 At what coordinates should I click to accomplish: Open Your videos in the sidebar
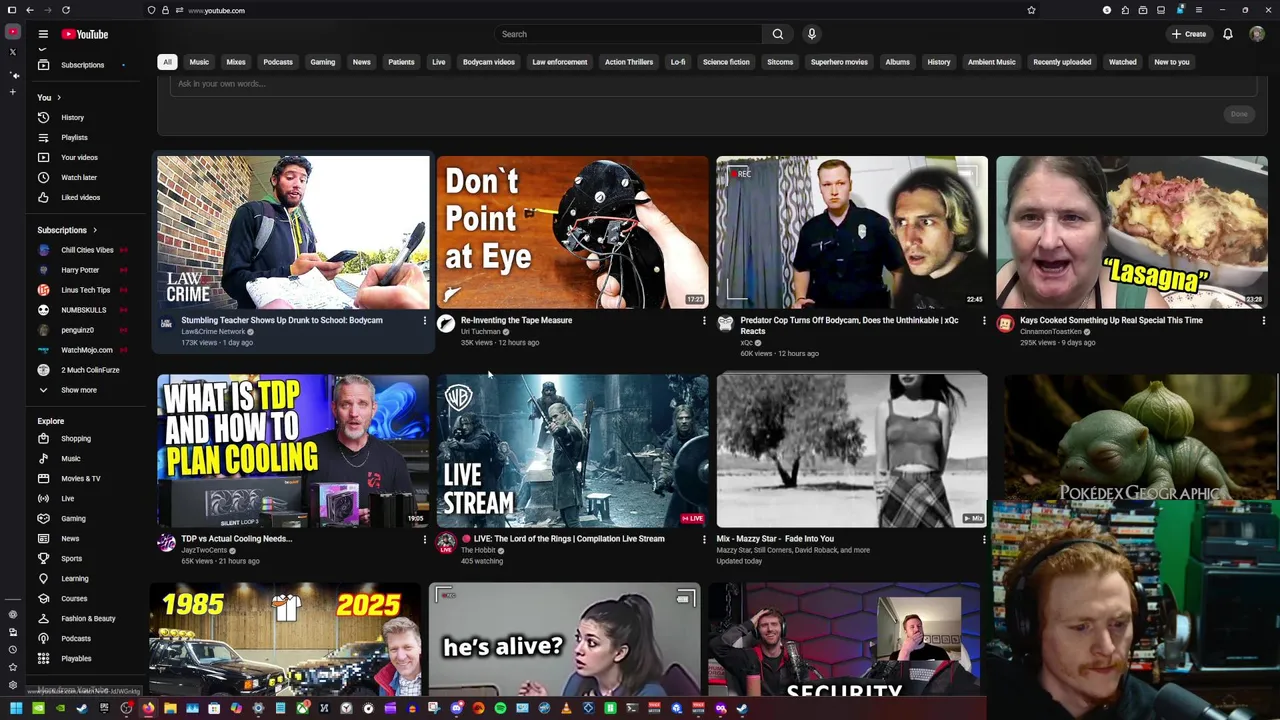80,157
